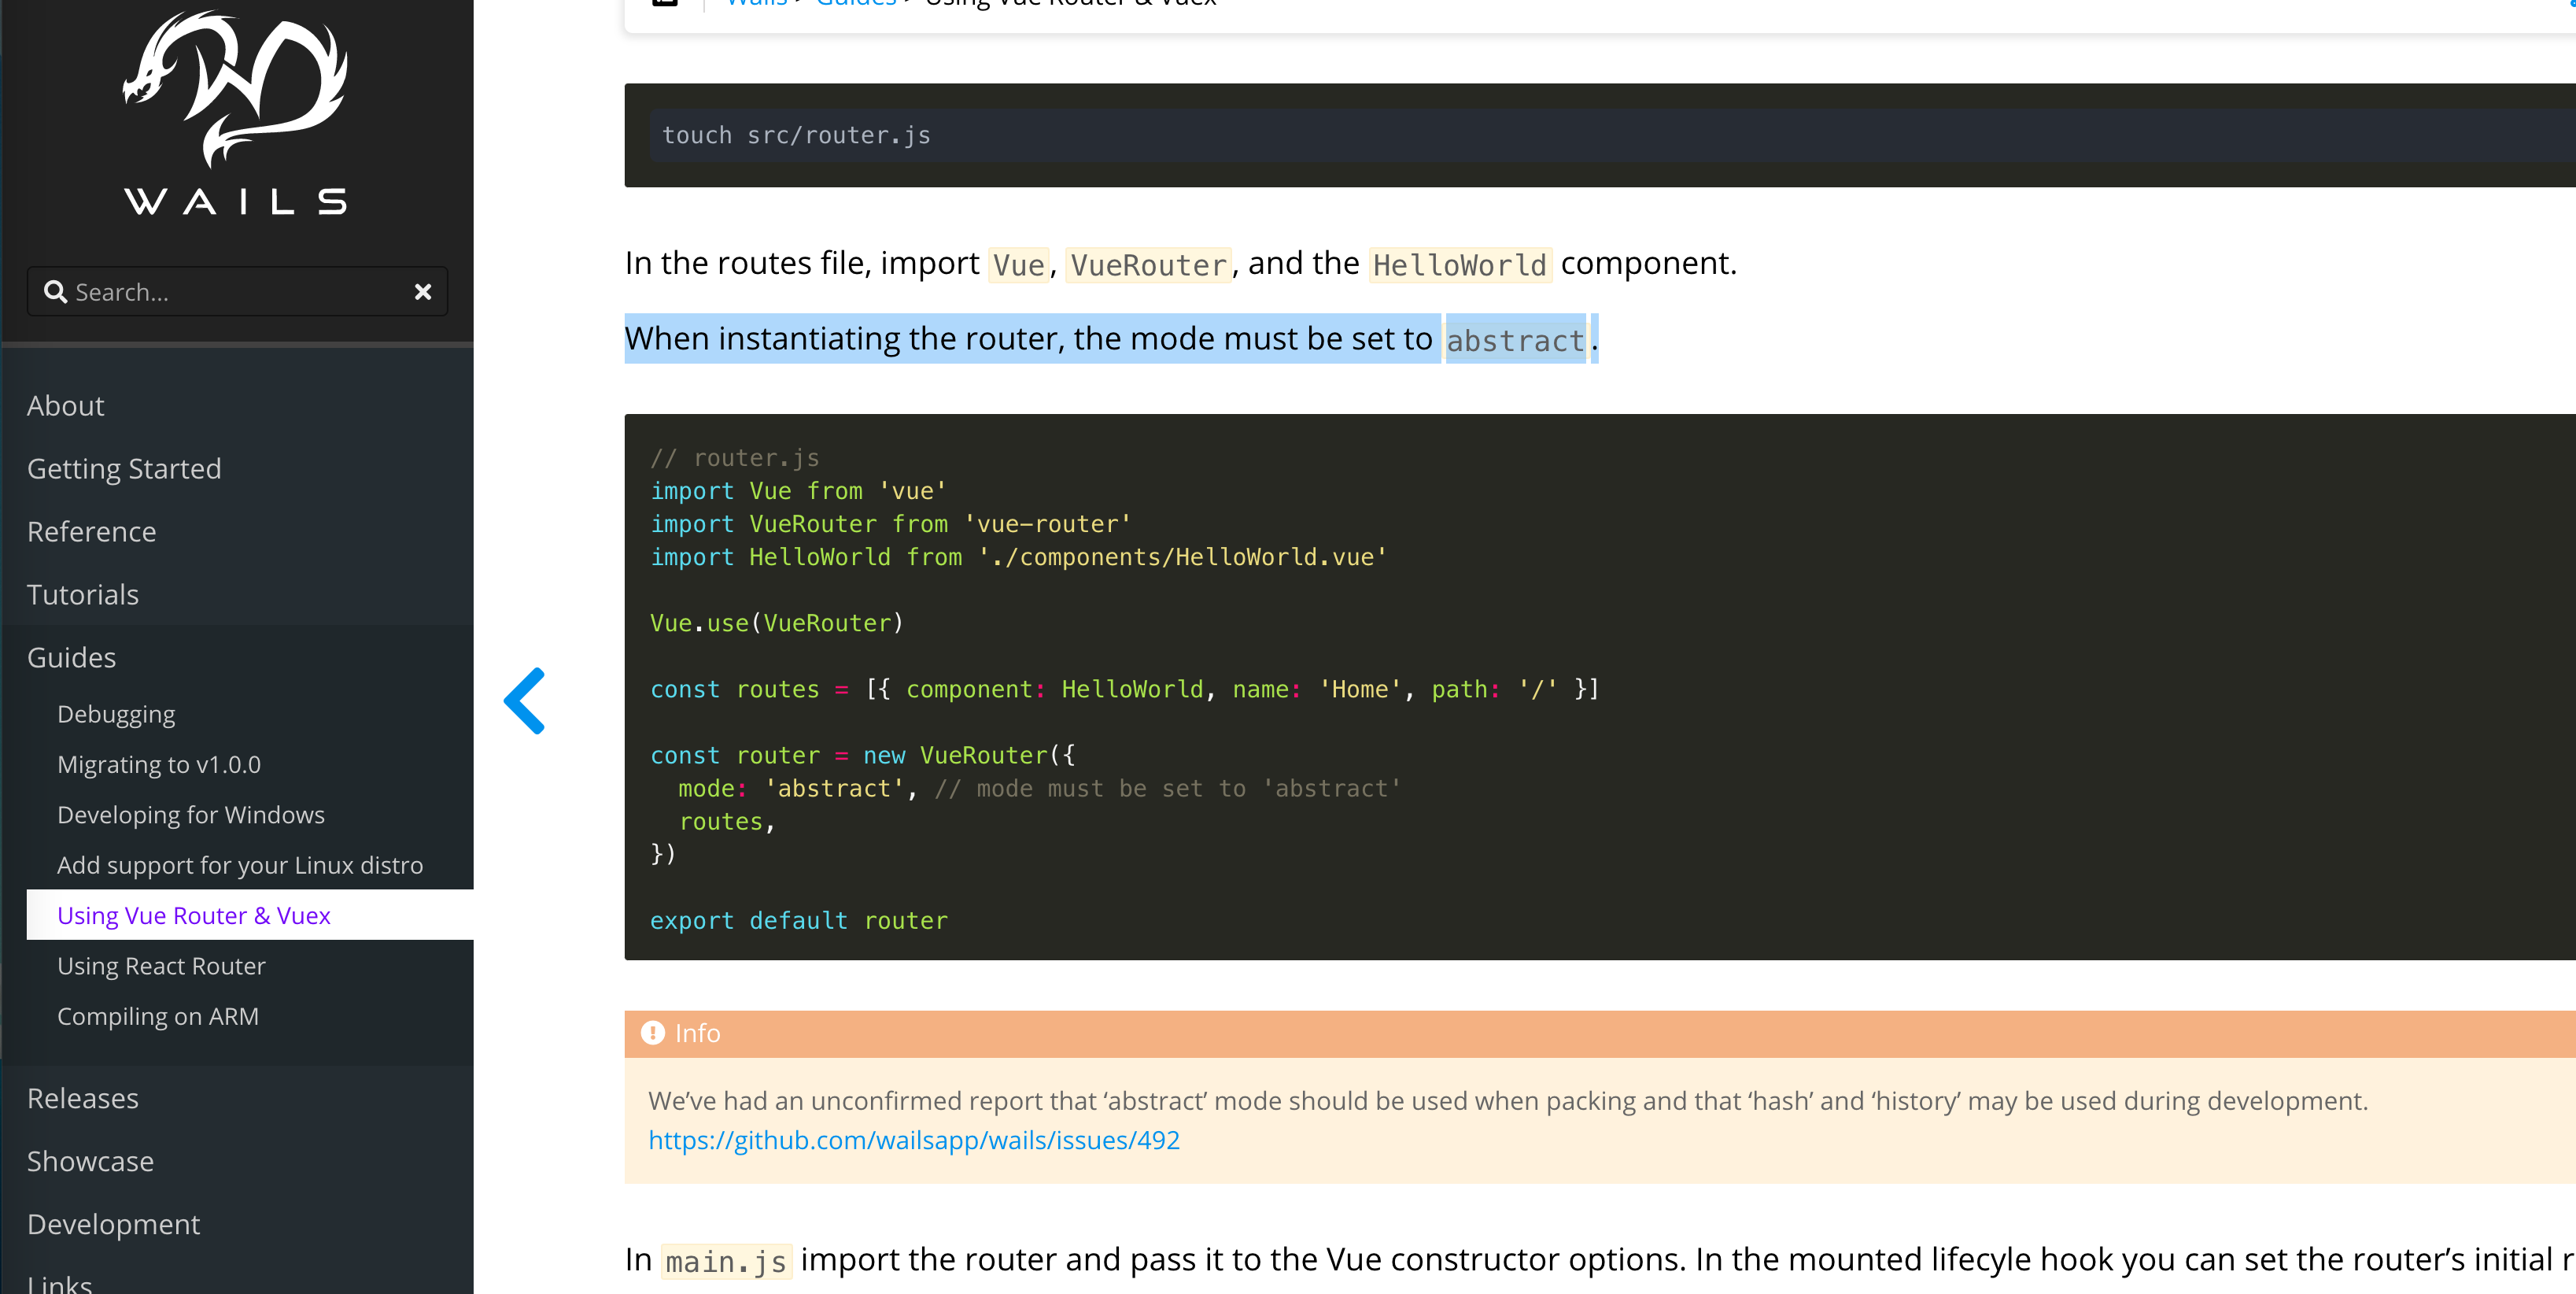Open Getting Started in the sidebar

(x=124, y=468)
